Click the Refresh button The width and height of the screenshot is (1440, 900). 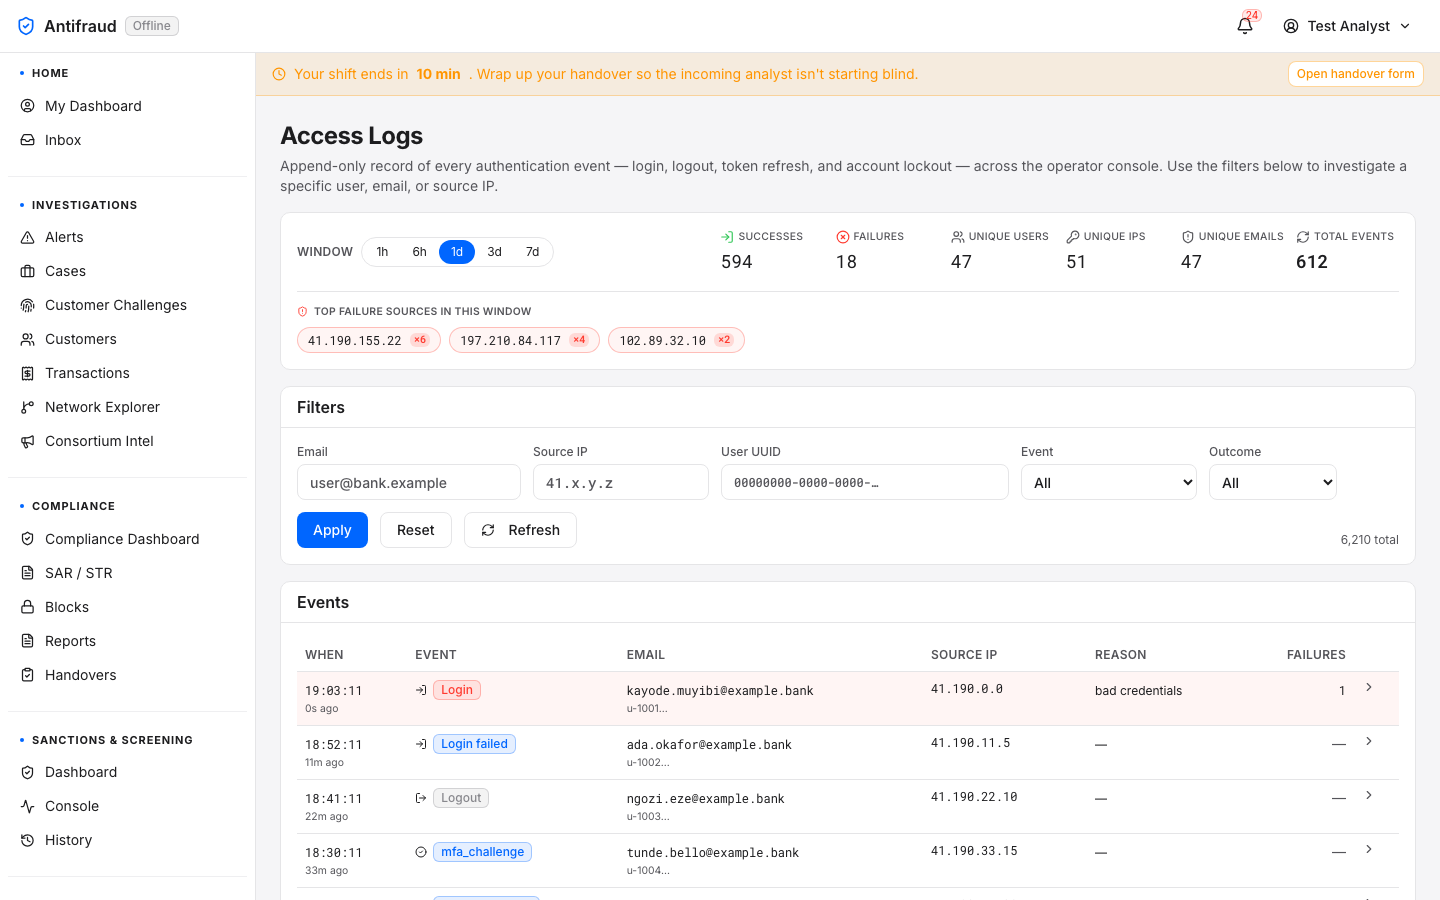pyautogui.click(x=520, y=530)
